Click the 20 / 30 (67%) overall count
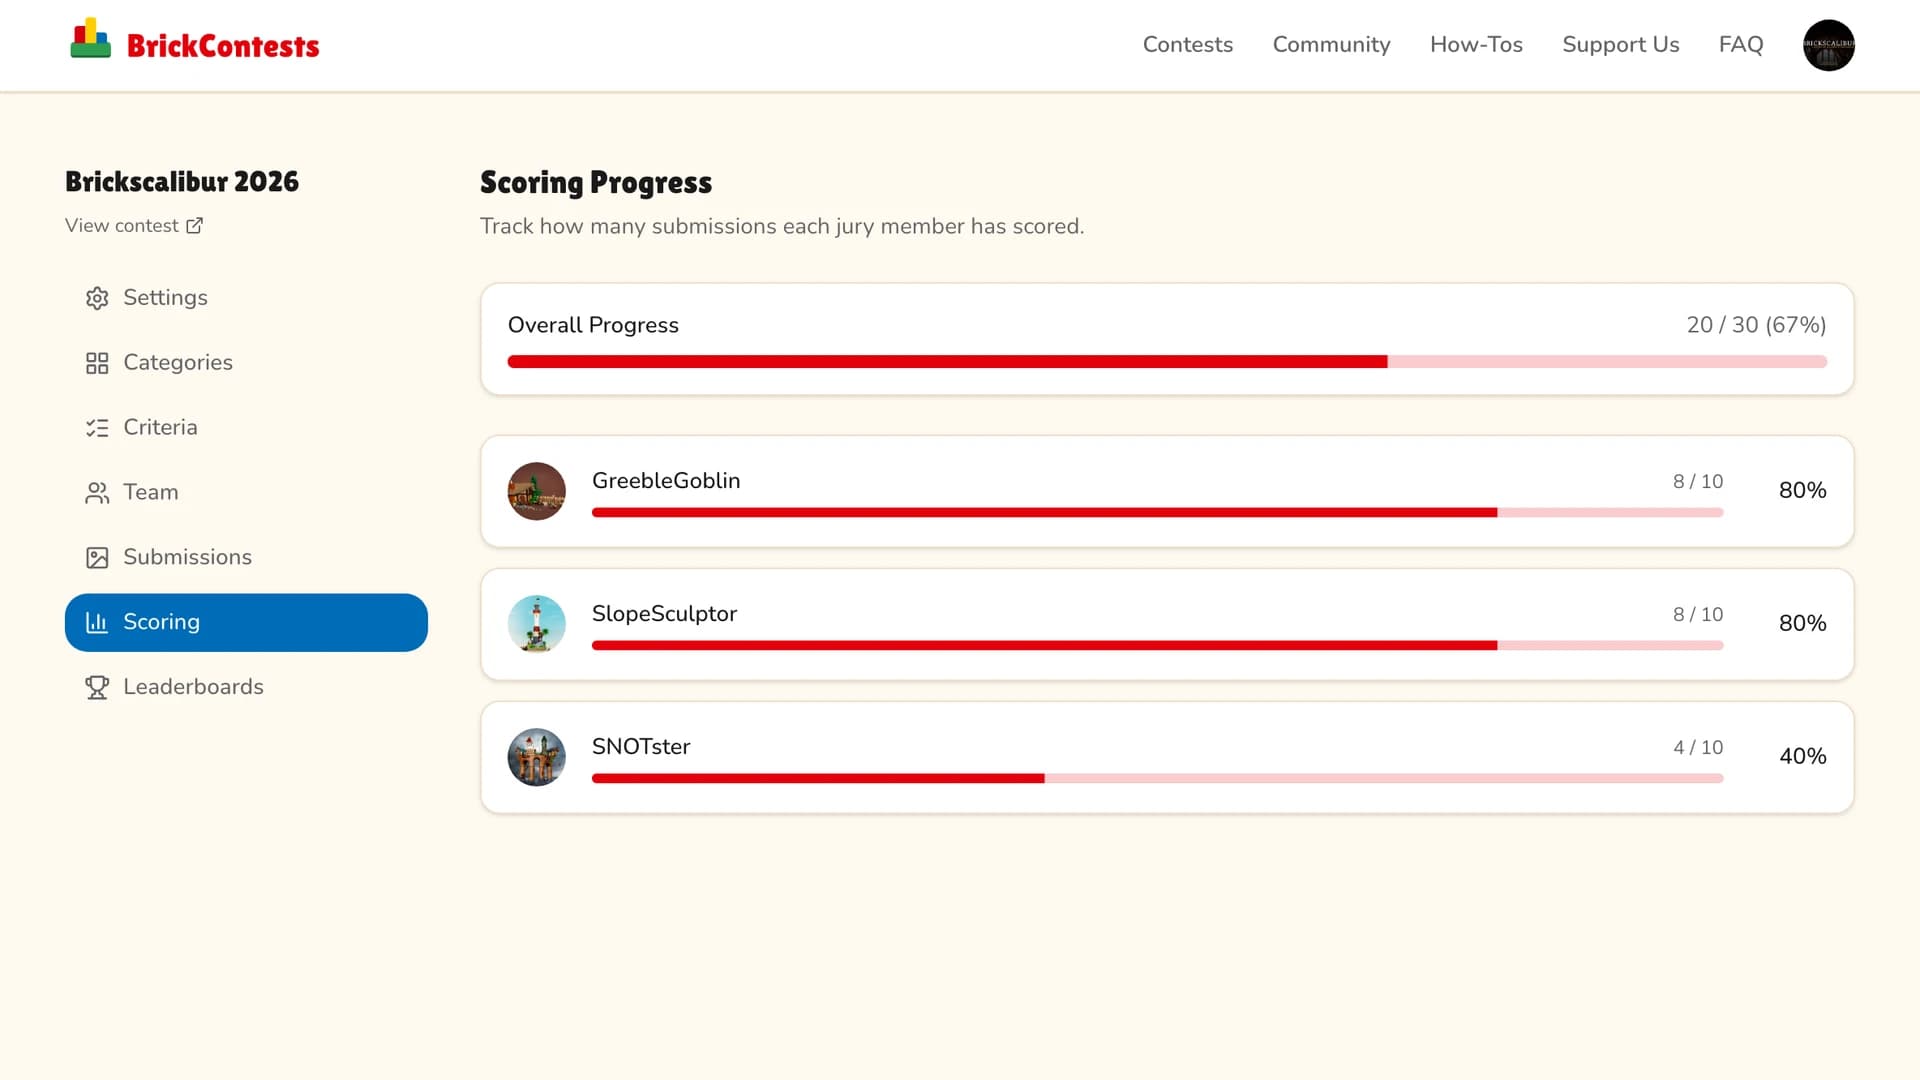Image resolution: width=1920 pixels, height=1080 pixels. 1756,325
